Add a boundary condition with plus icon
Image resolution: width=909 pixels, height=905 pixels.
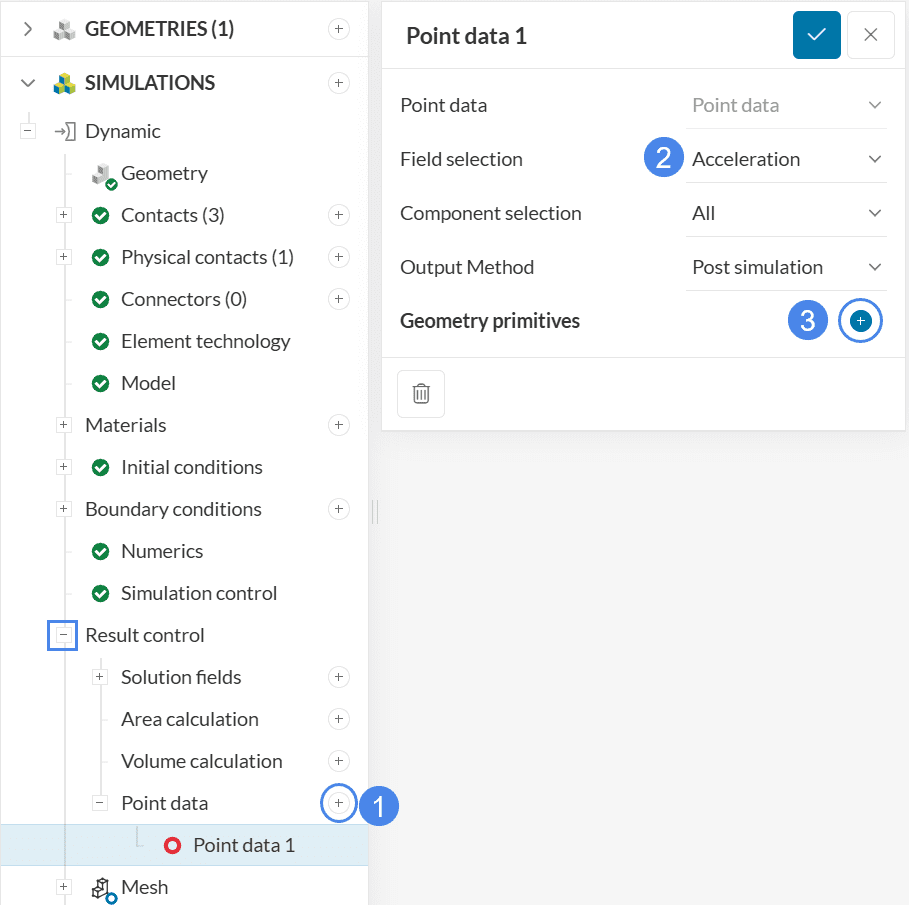338,509
